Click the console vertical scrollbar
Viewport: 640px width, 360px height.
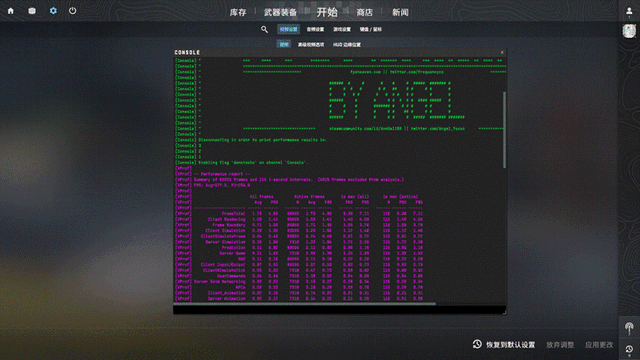coord(504,129)
